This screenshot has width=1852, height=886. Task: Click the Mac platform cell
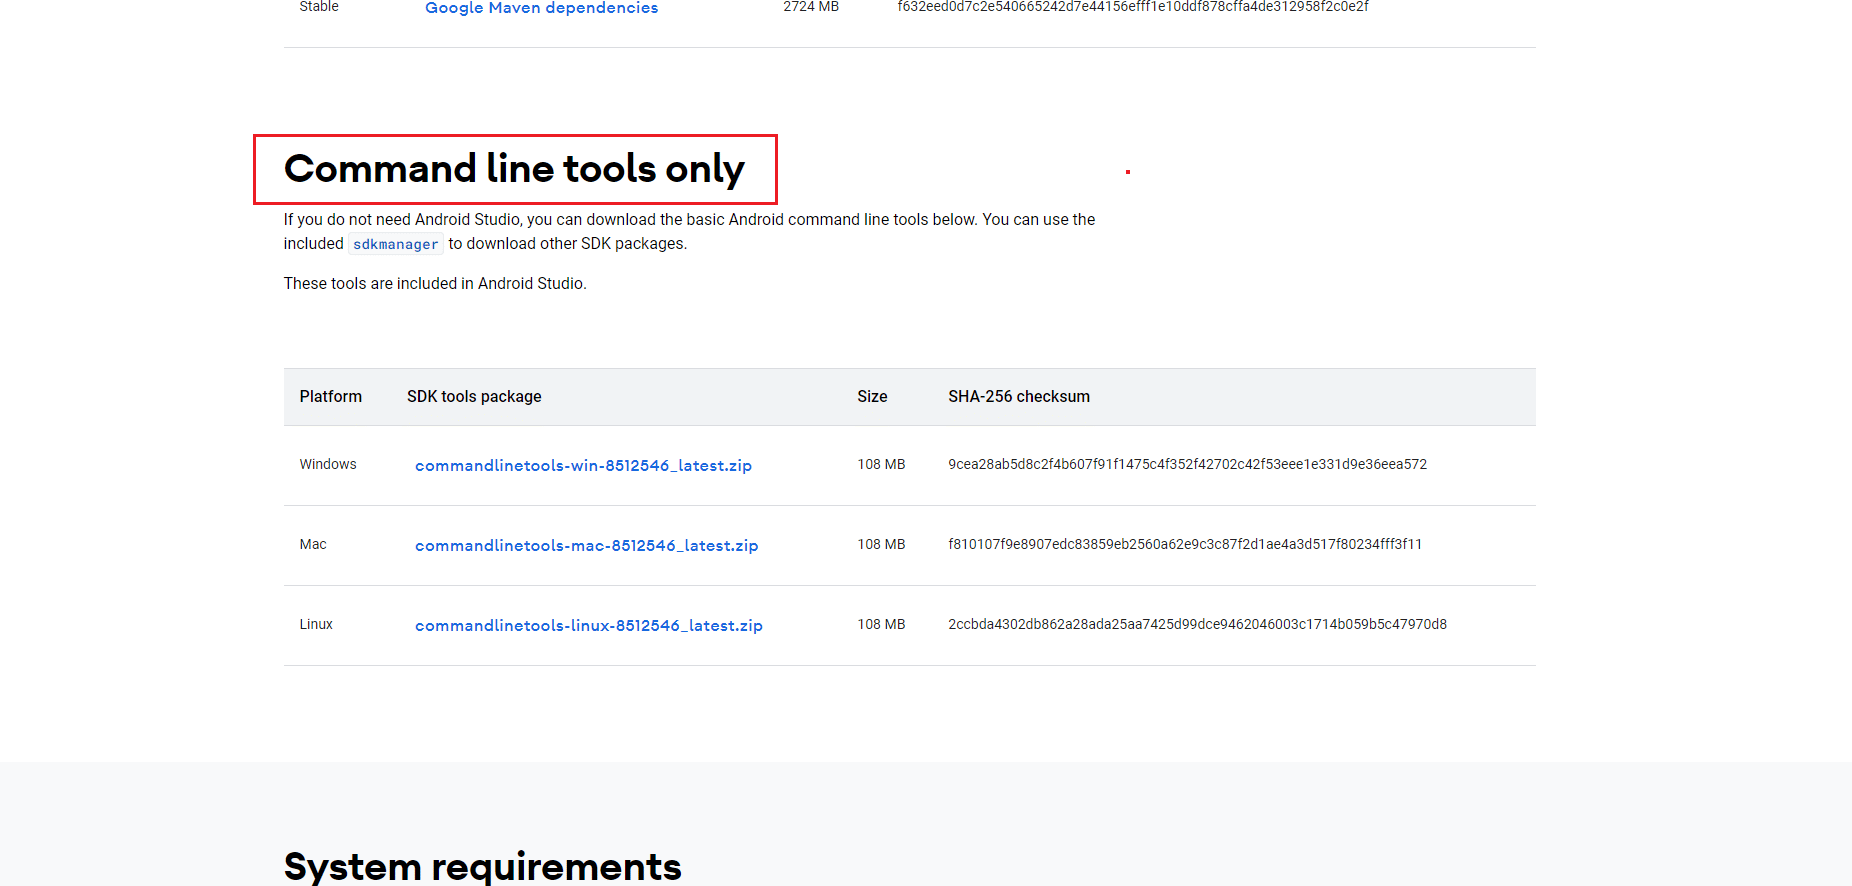313,544
